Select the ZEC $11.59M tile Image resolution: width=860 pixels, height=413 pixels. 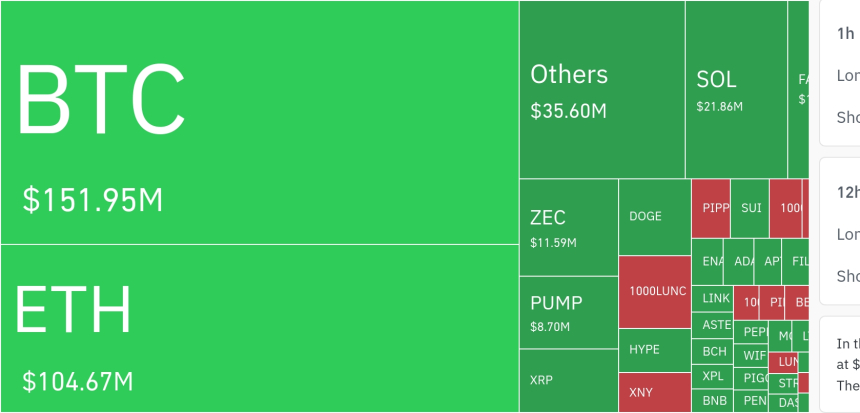tap(568, 227)
